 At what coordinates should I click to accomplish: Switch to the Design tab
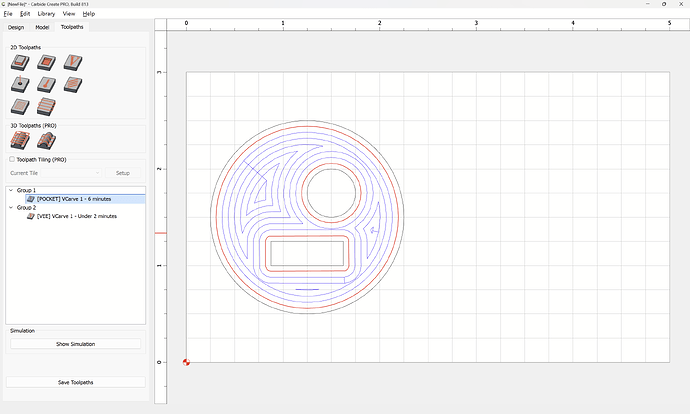16,27
